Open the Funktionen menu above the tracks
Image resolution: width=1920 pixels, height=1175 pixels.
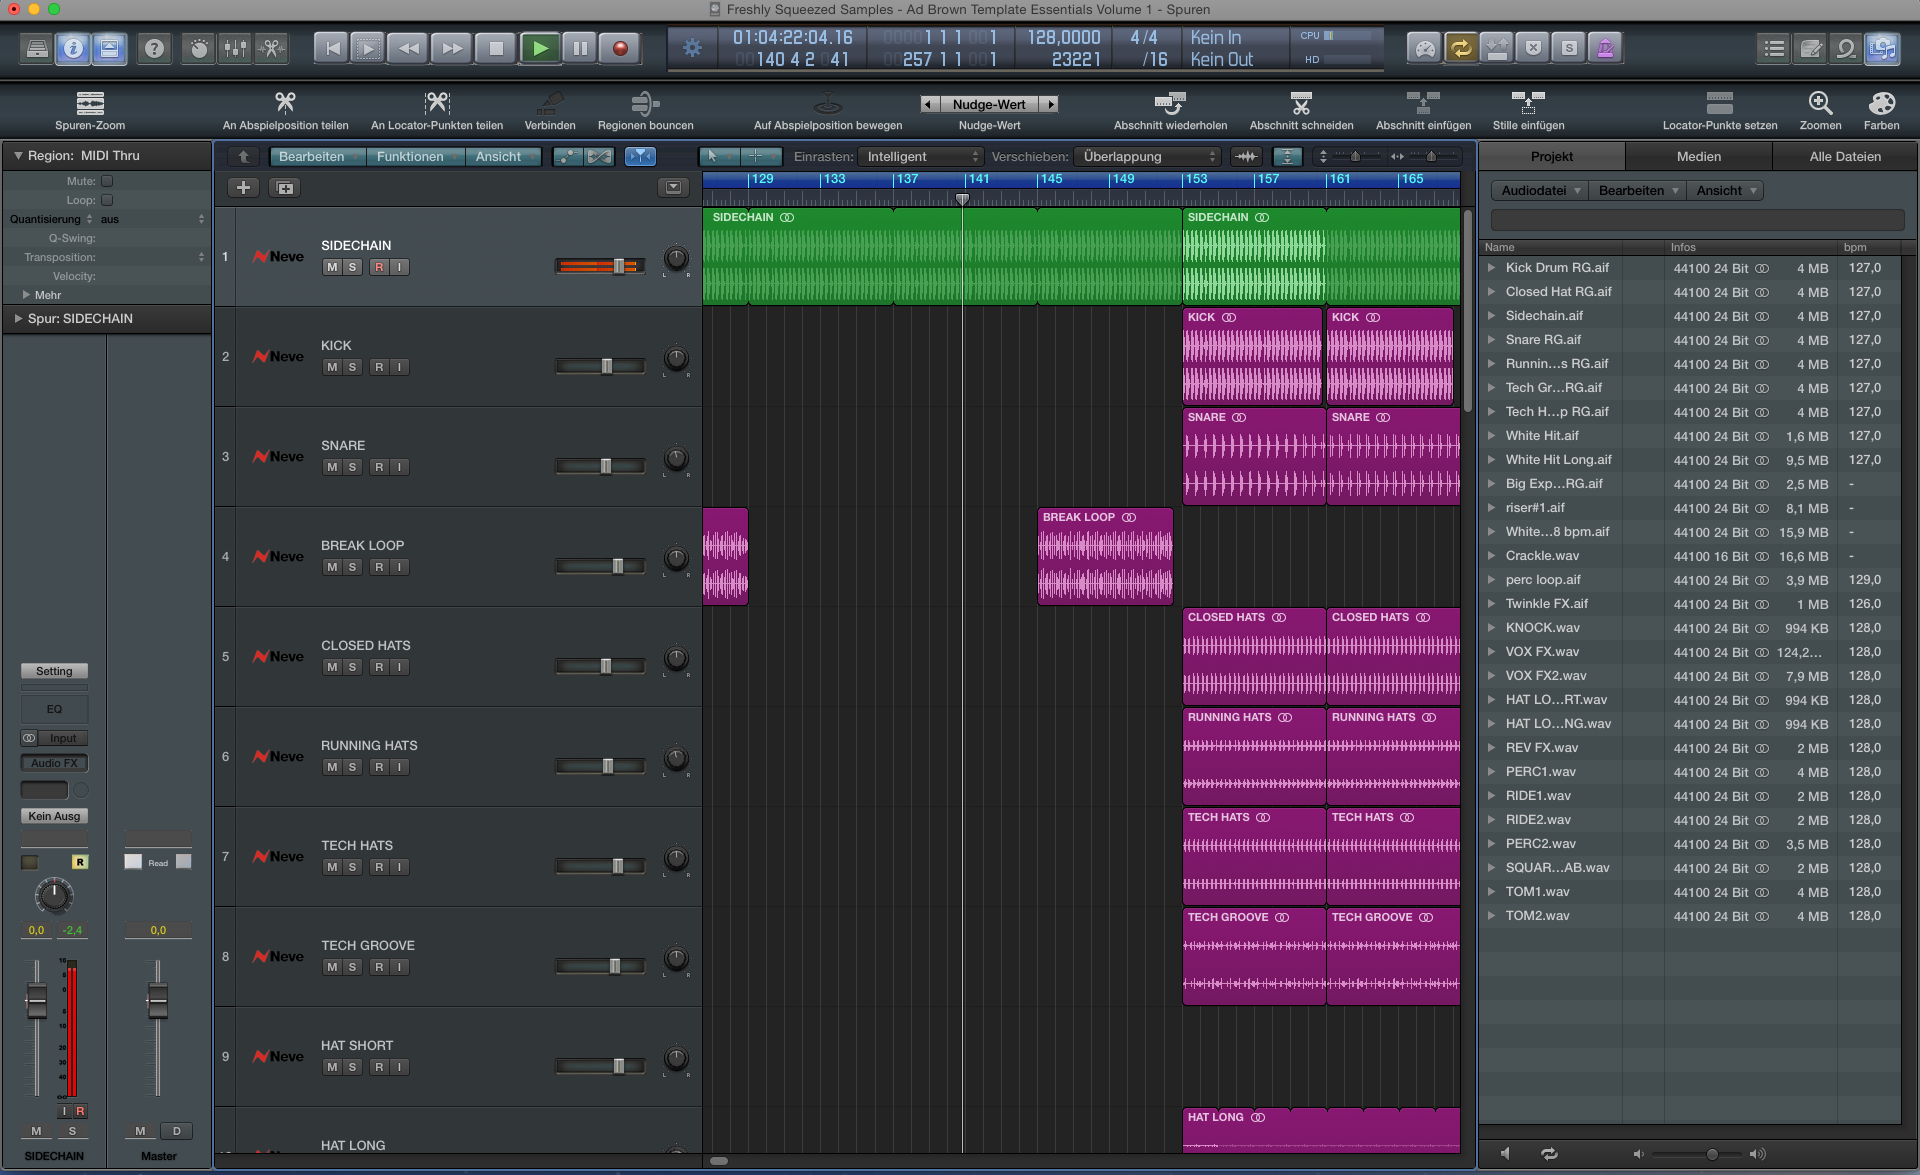click(414, 156)
